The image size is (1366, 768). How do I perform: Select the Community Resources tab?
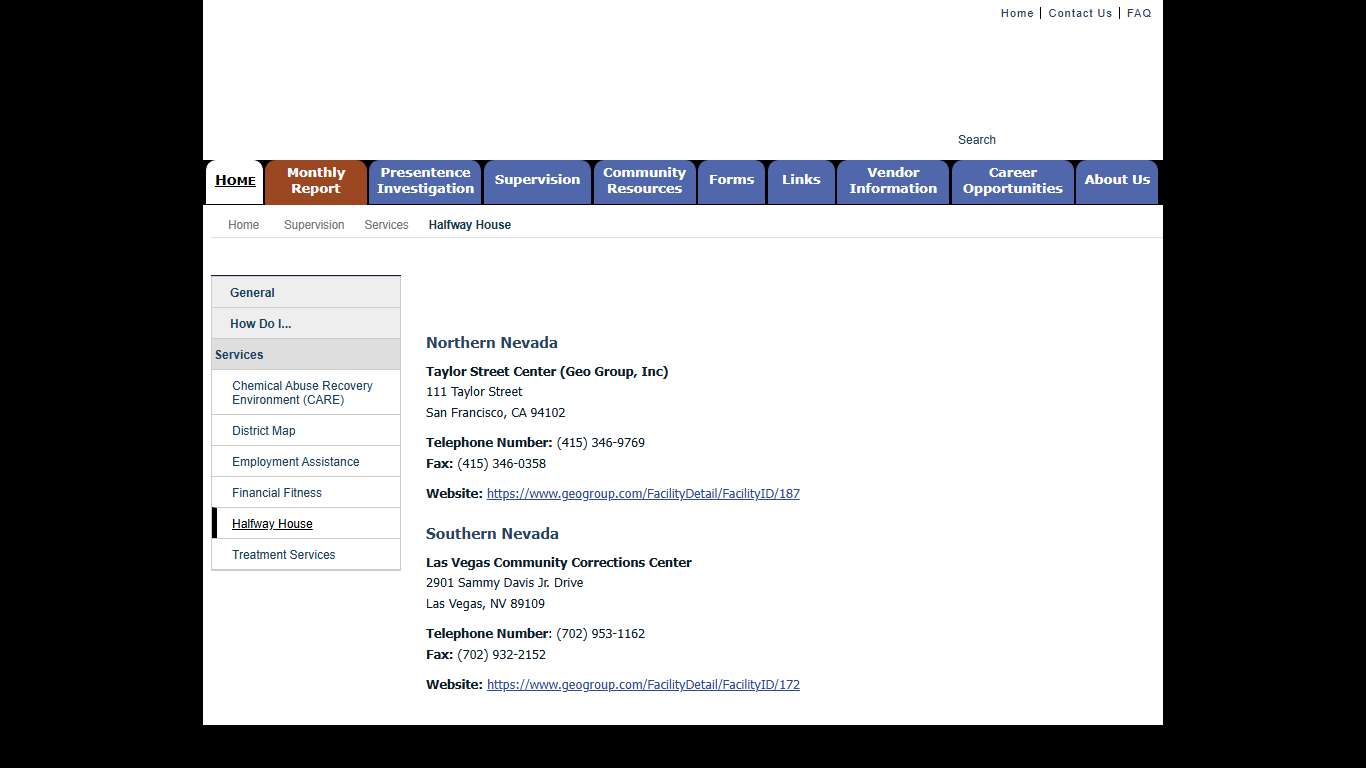tap(644, 181)
